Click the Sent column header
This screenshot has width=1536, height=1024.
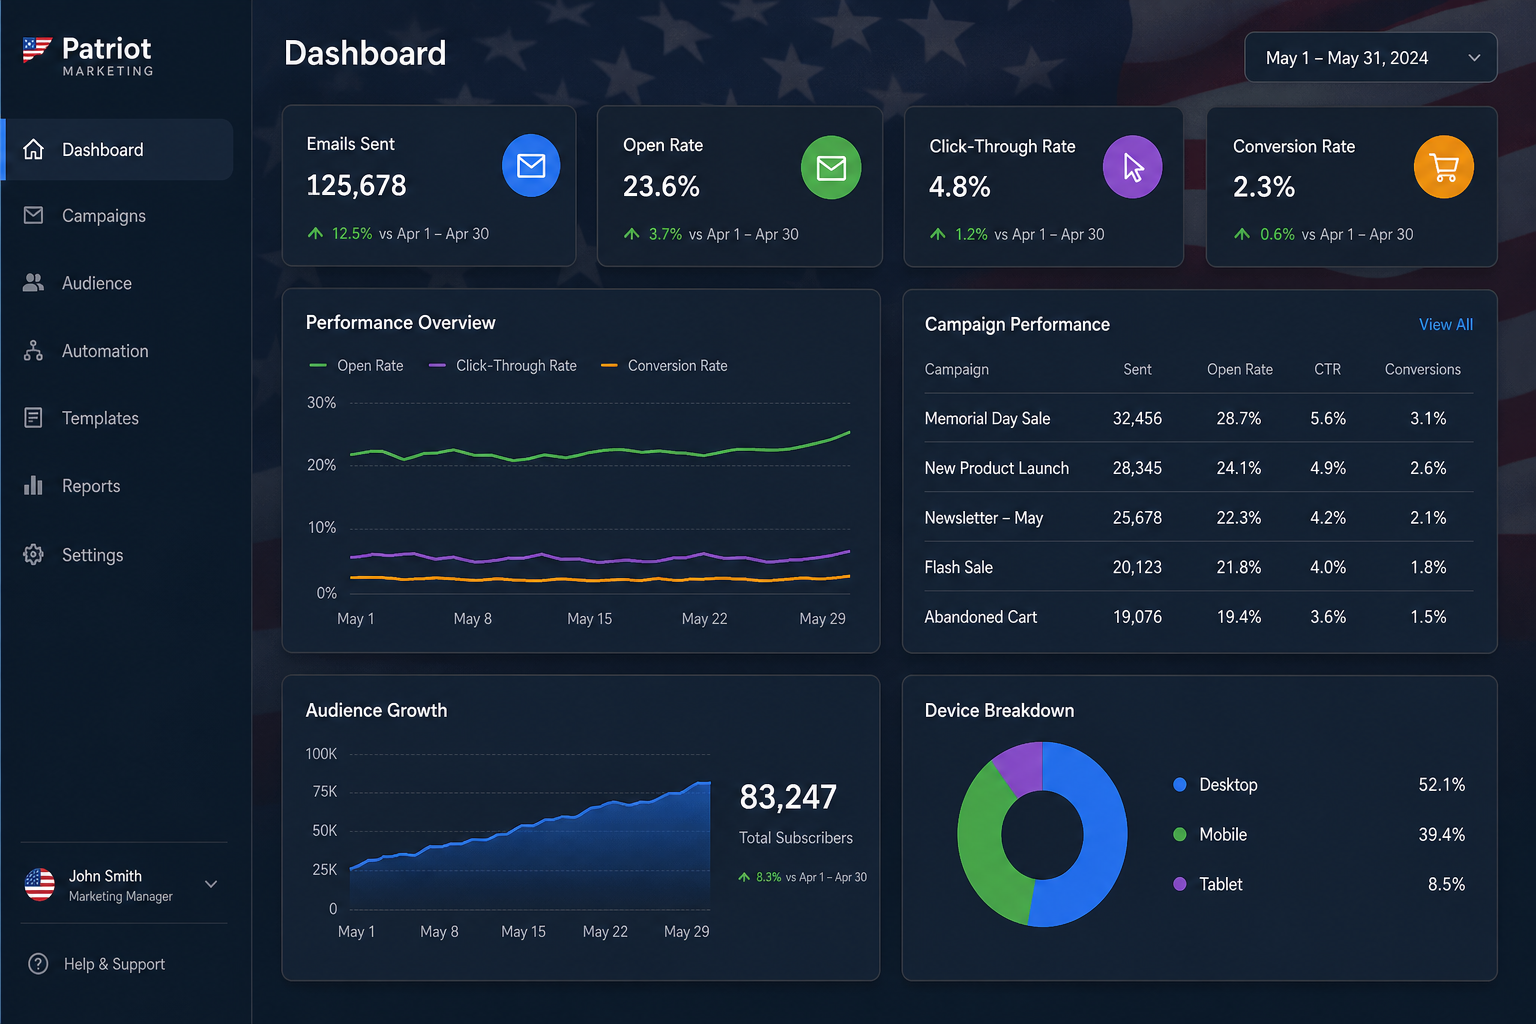coord(1137,369)
